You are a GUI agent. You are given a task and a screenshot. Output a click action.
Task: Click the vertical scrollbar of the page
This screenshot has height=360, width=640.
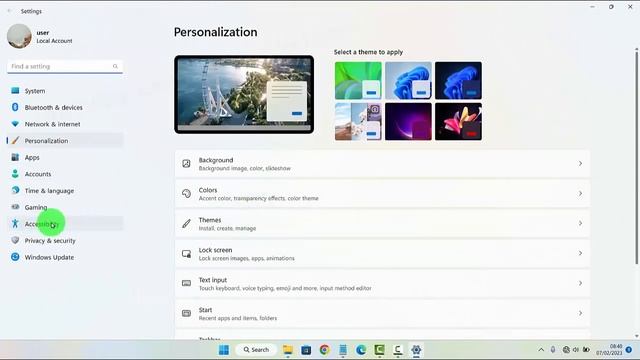tap(636, 157)
